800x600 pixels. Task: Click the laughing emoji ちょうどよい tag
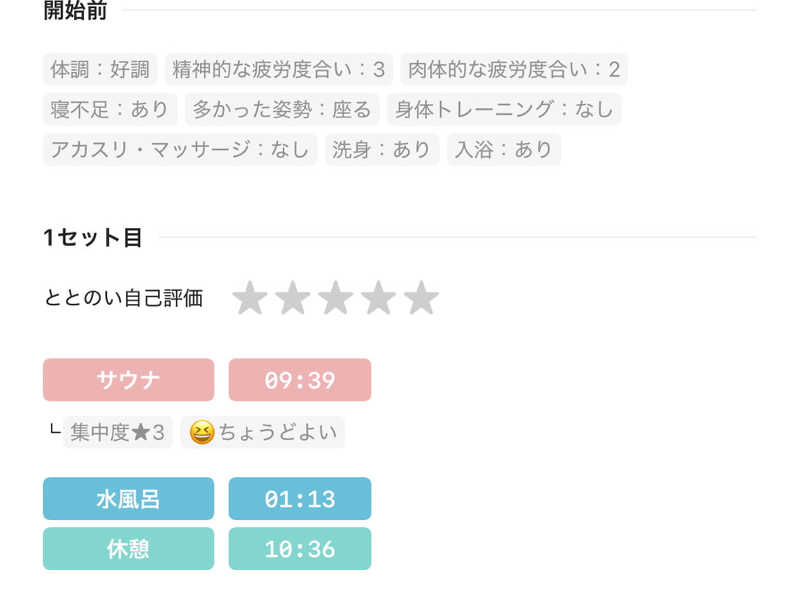tap(263, 432)
